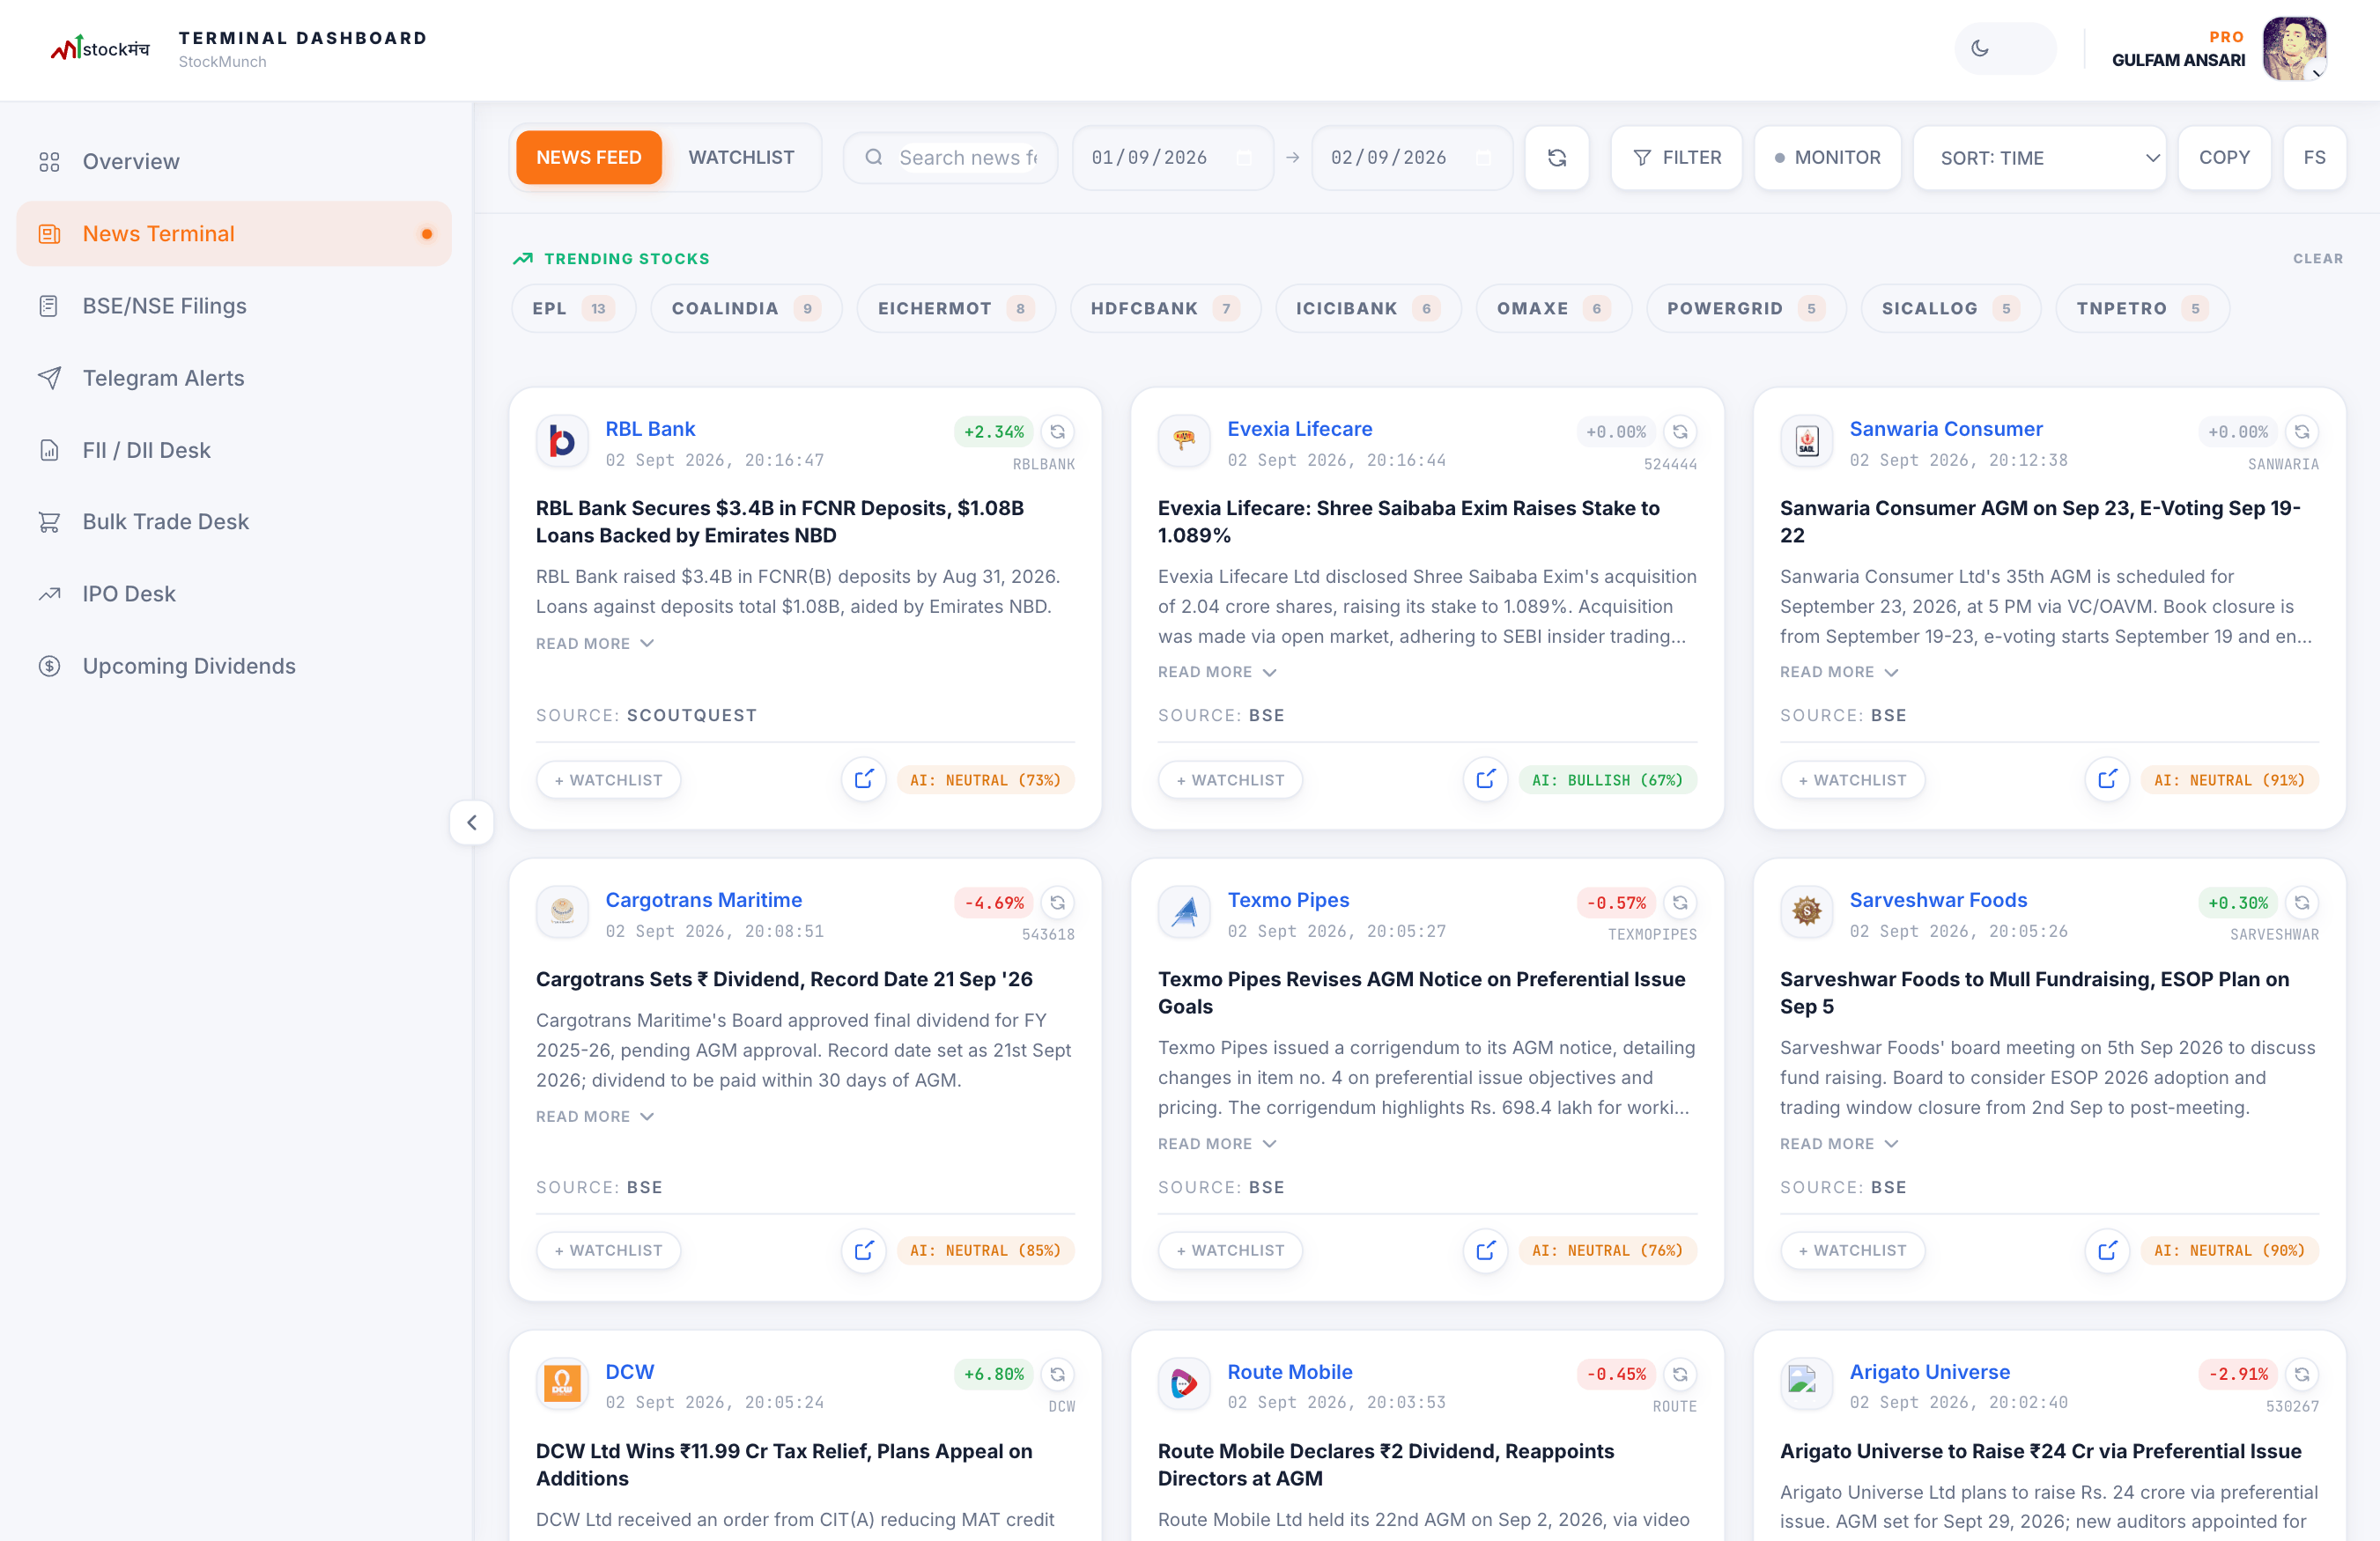This screenshot has height=1541, width=2380.
Task: Filter by TNPETRO trending chip
Action: click(2141, 308)
